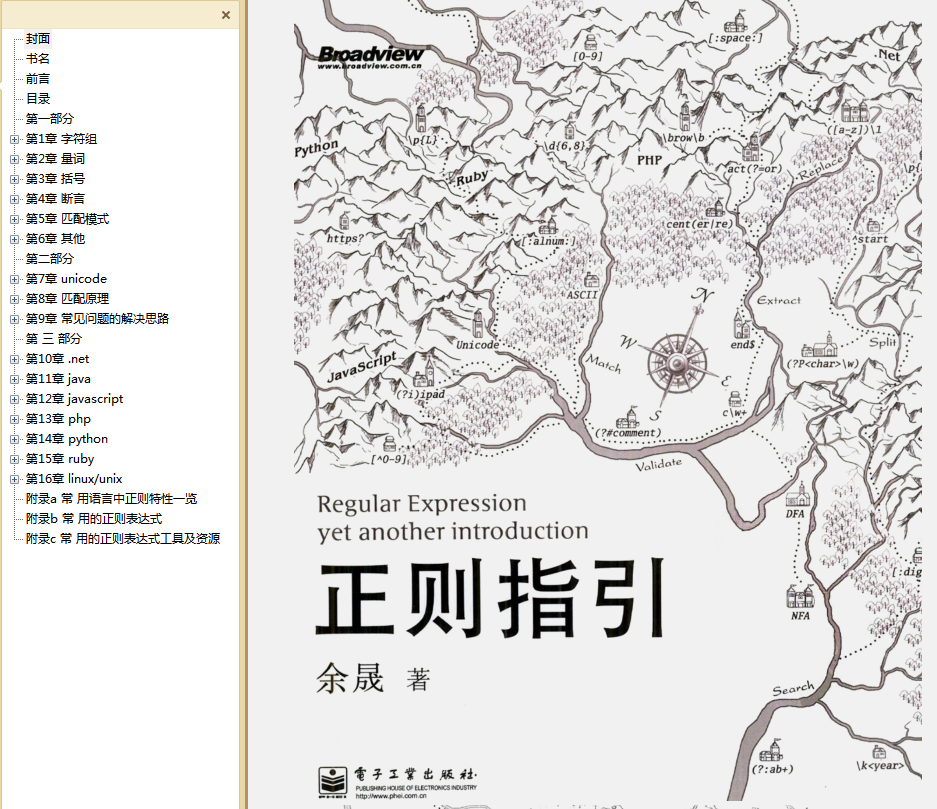Expand the 第6章 其他 bookmark
937x809 pixels.
(x=14, y=239)
